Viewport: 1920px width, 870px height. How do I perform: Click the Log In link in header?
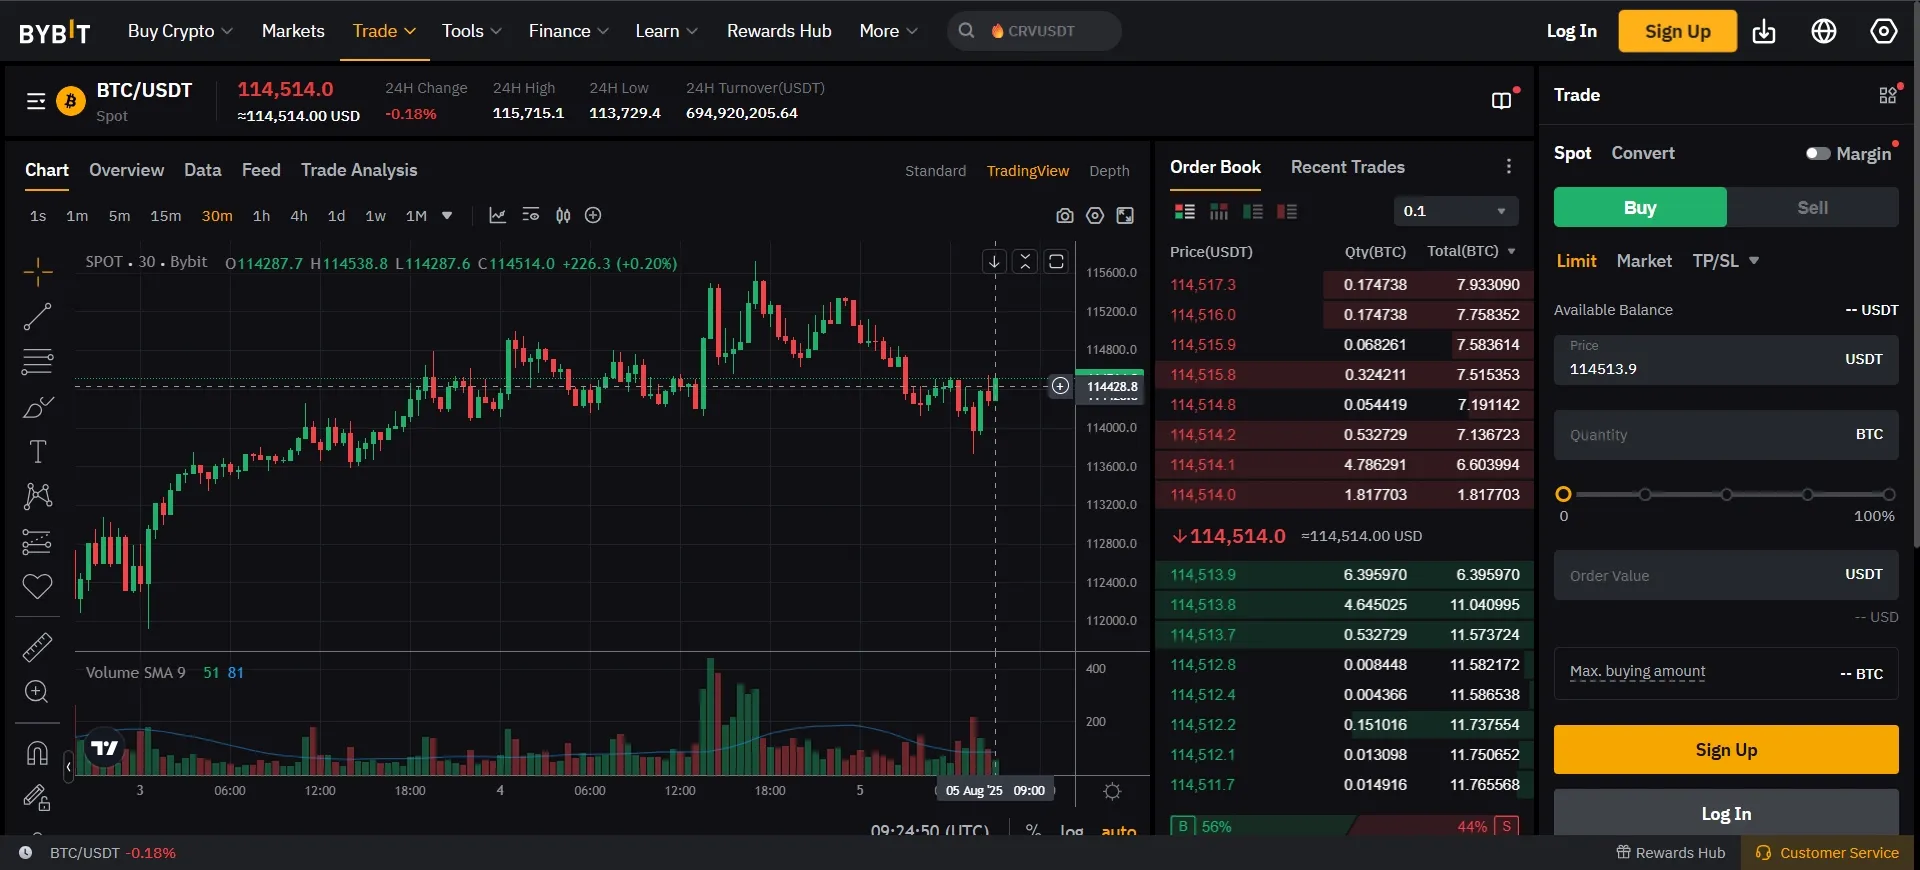[1572, 31]
